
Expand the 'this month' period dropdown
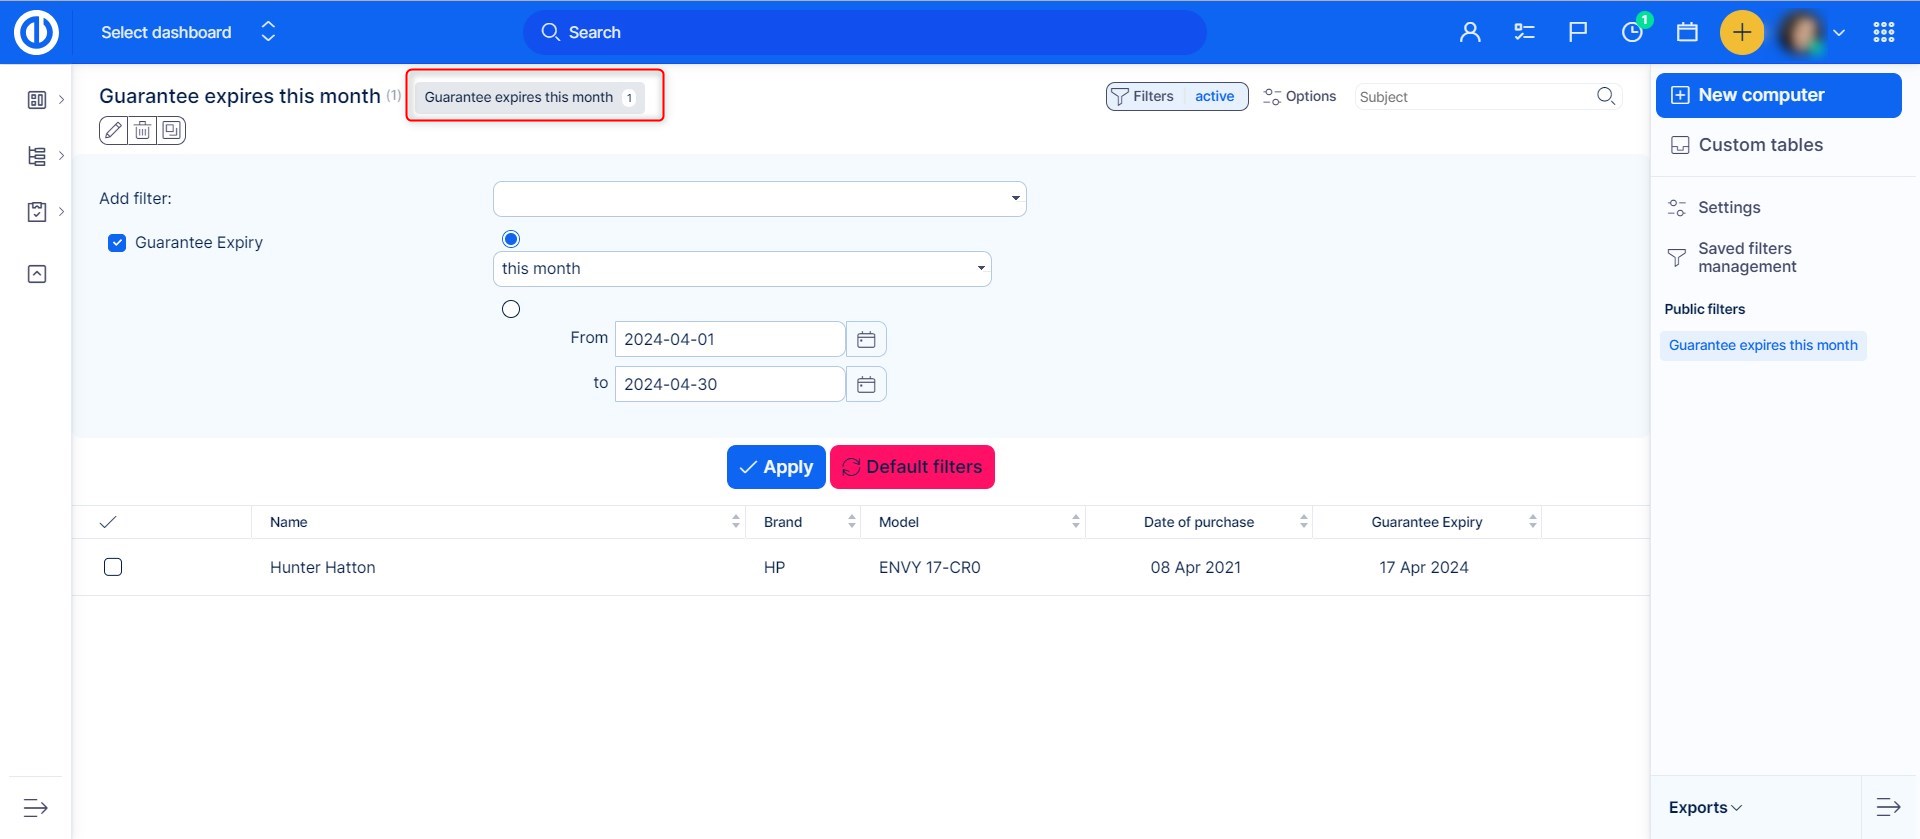point(741,269)
